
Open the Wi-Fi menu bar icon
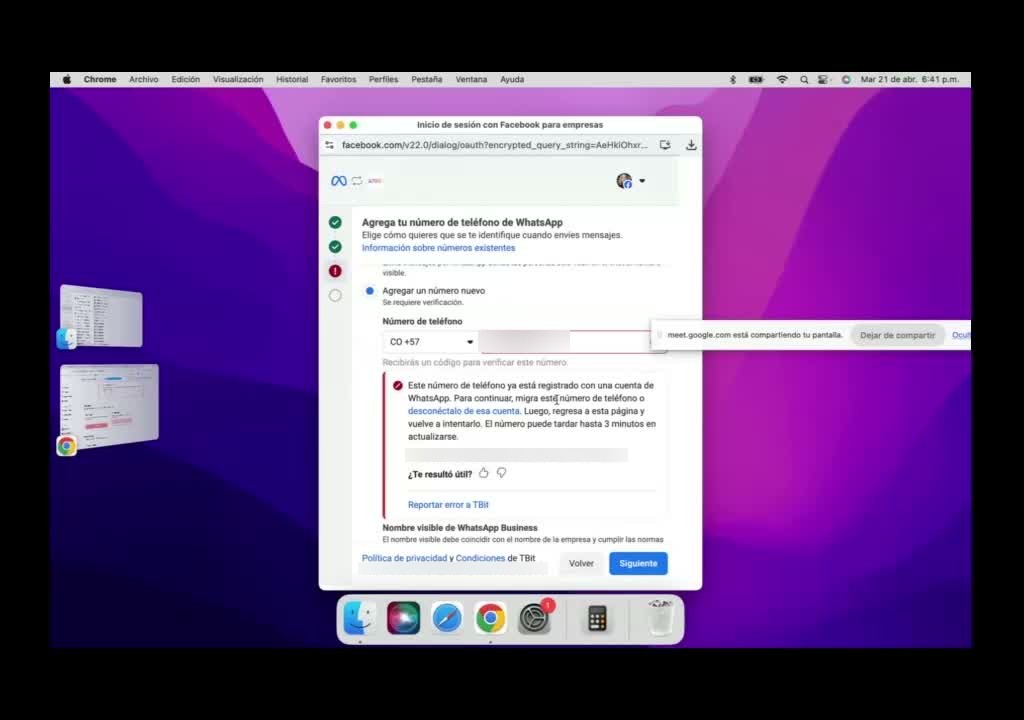pos(782,79)
